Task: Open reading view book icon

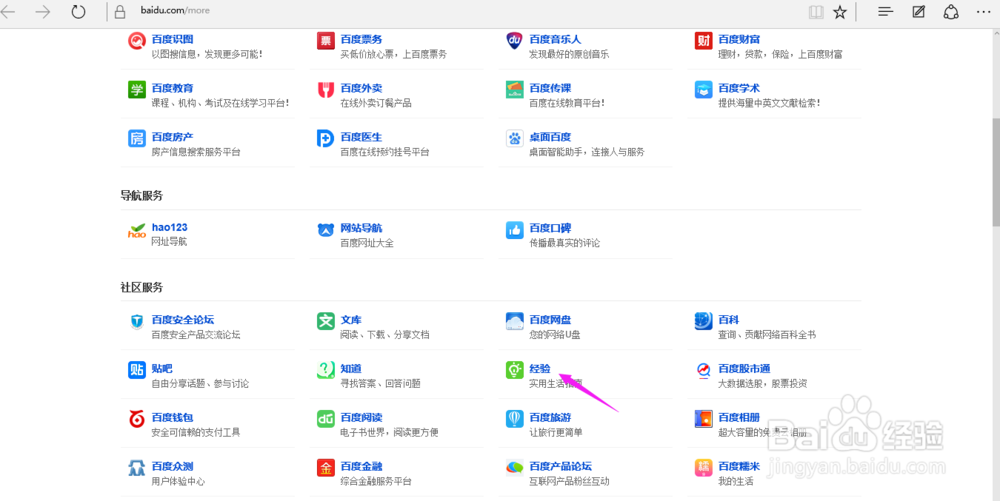Action: click(815, 12)
